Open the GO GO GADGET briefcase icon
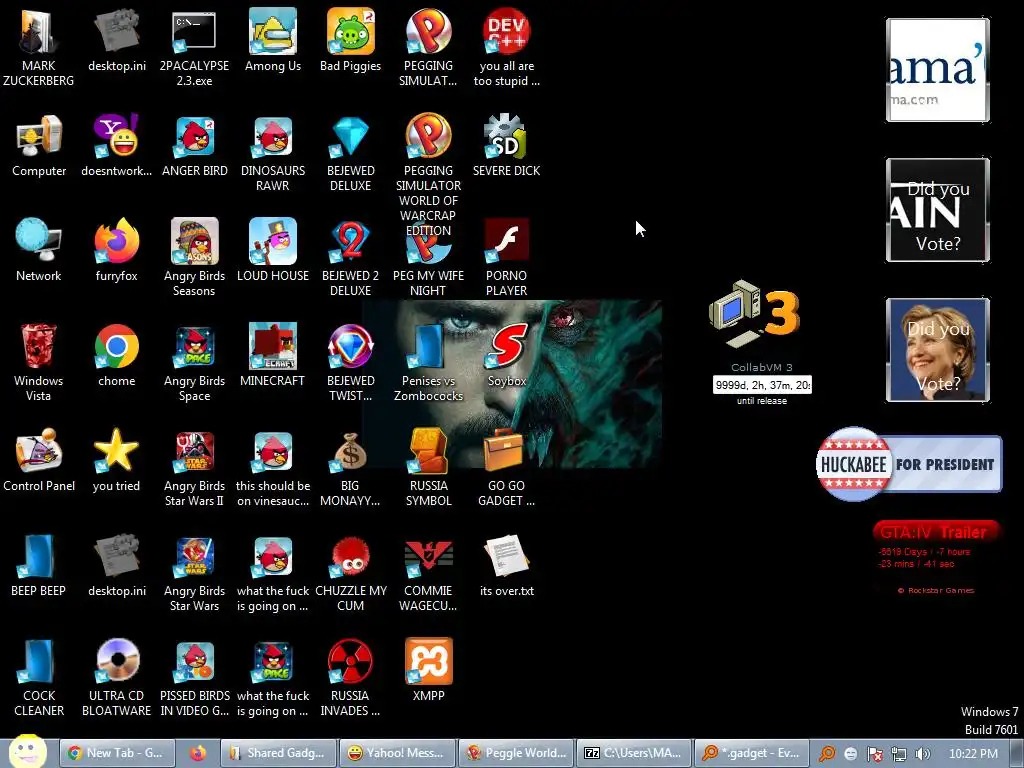This screenshot has width=1024, height=768. point(507,468)
